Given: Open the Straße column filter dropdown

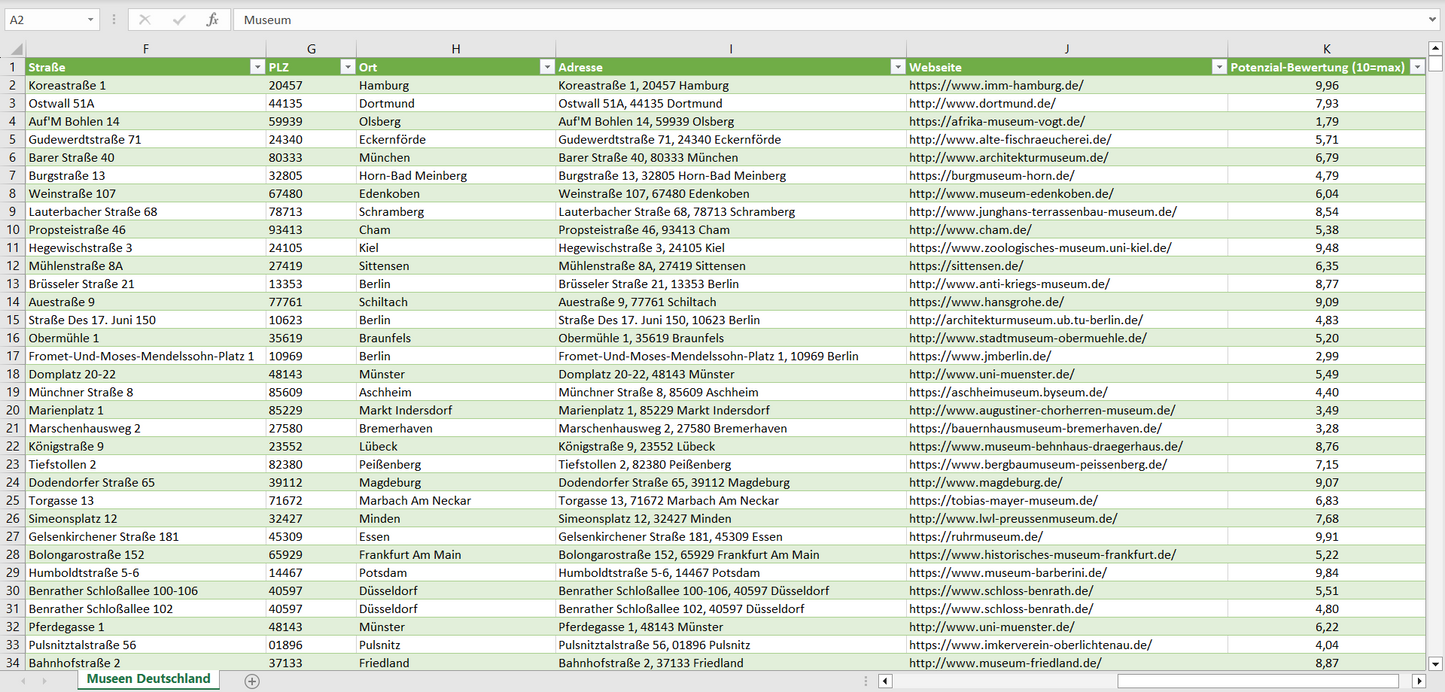Looking at the screenshot, I should click(x=257, y=67).
